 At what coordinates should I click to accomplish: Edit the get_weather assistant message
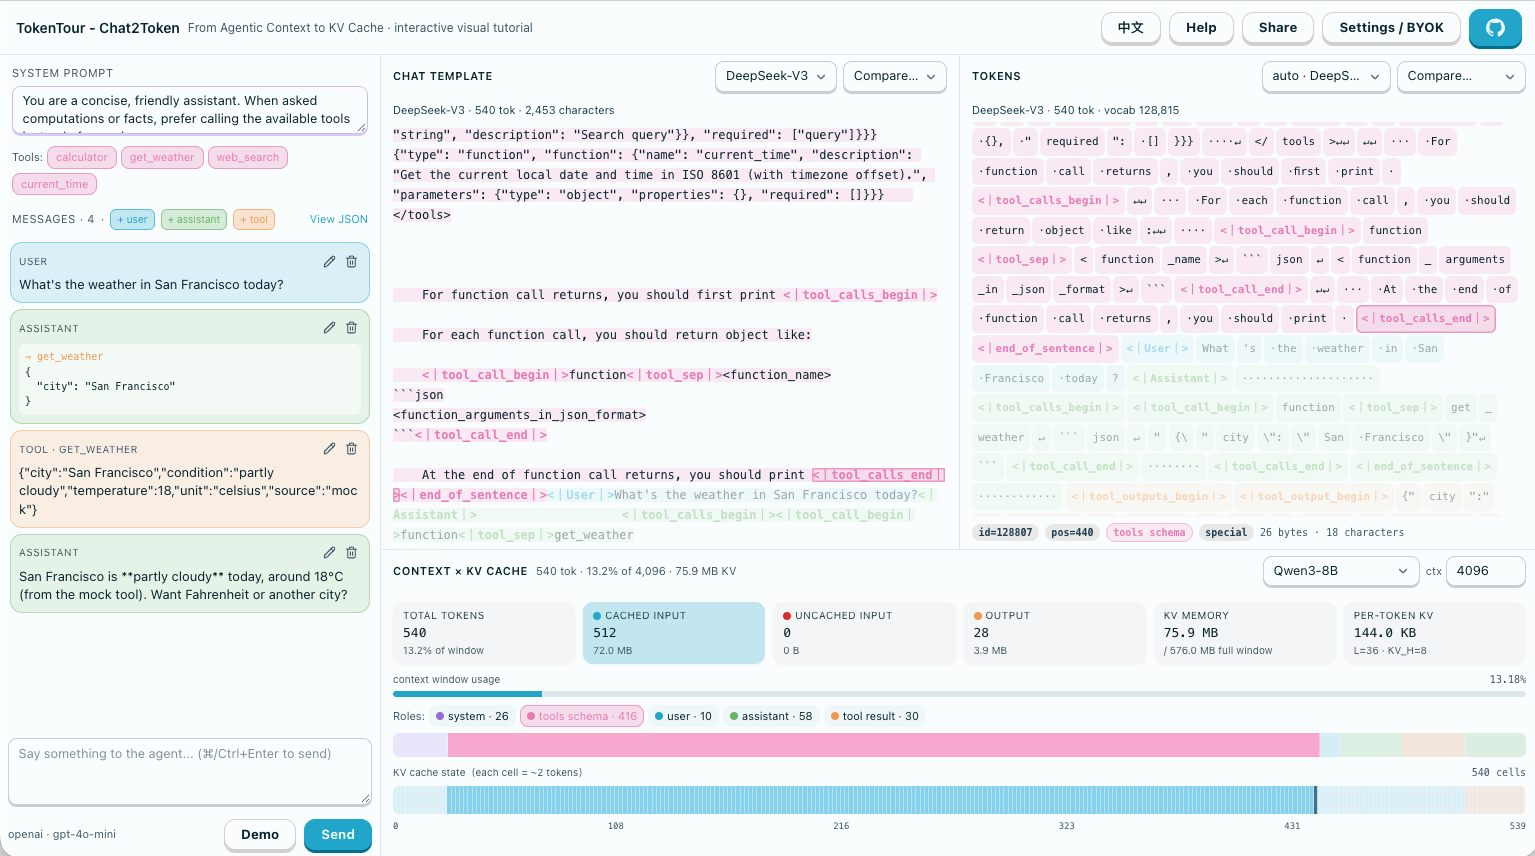(x=329, y=327)
